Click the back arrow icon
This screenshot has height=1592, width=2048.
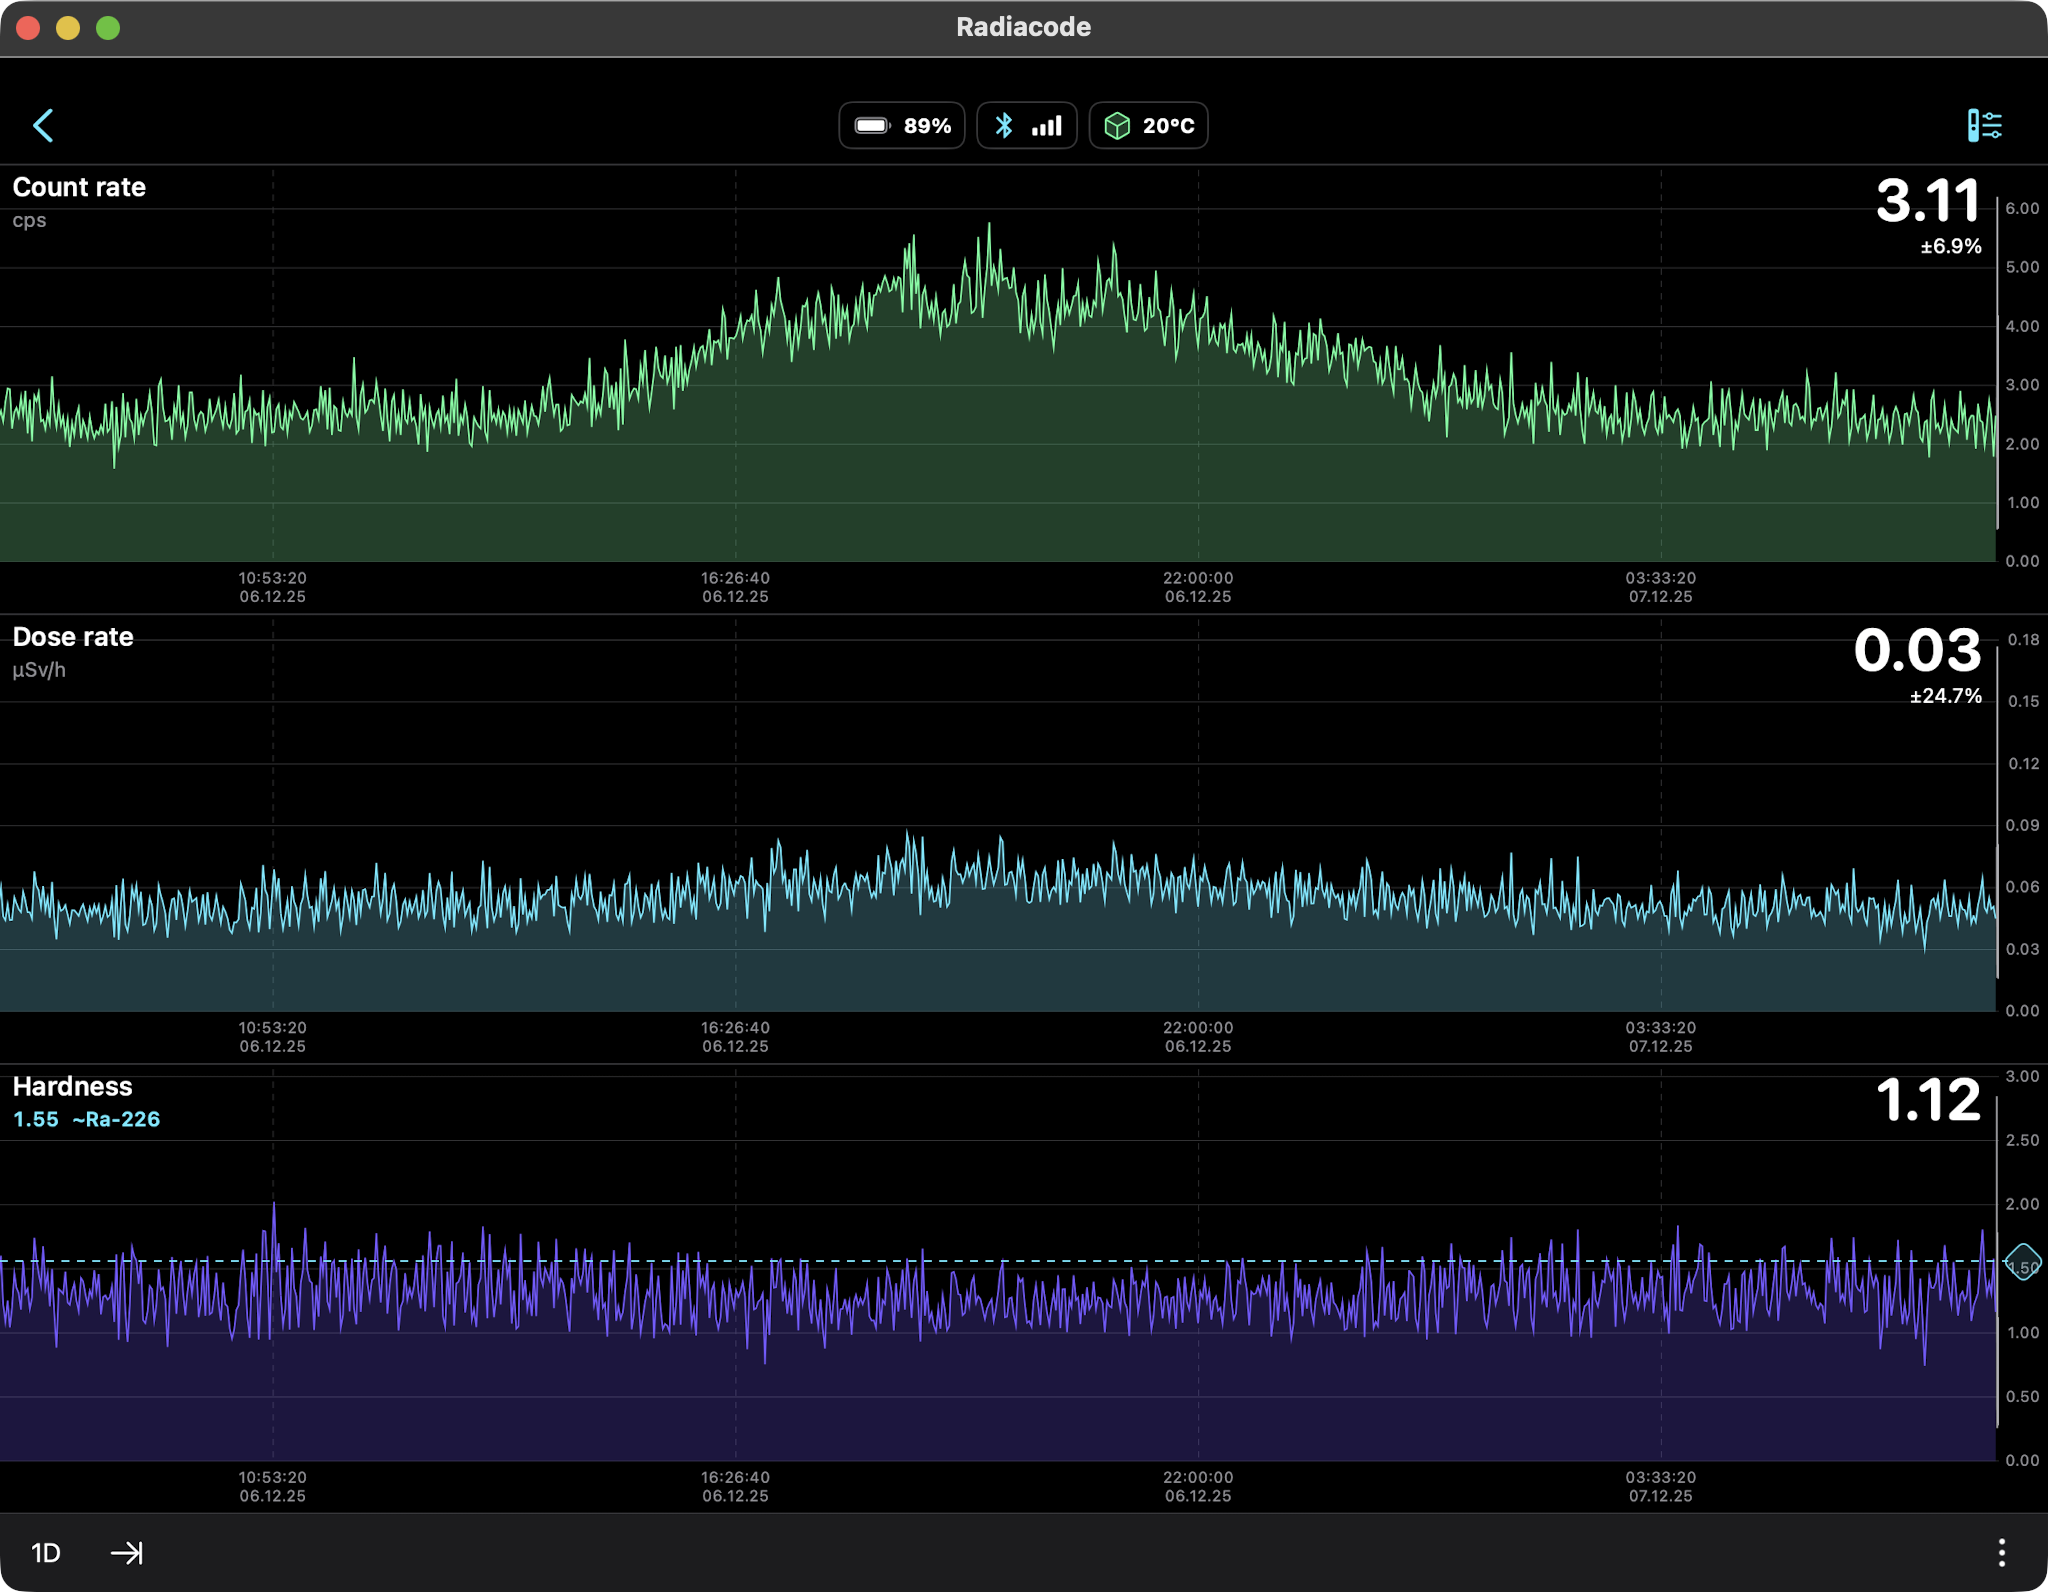click(x=43, y=126)
